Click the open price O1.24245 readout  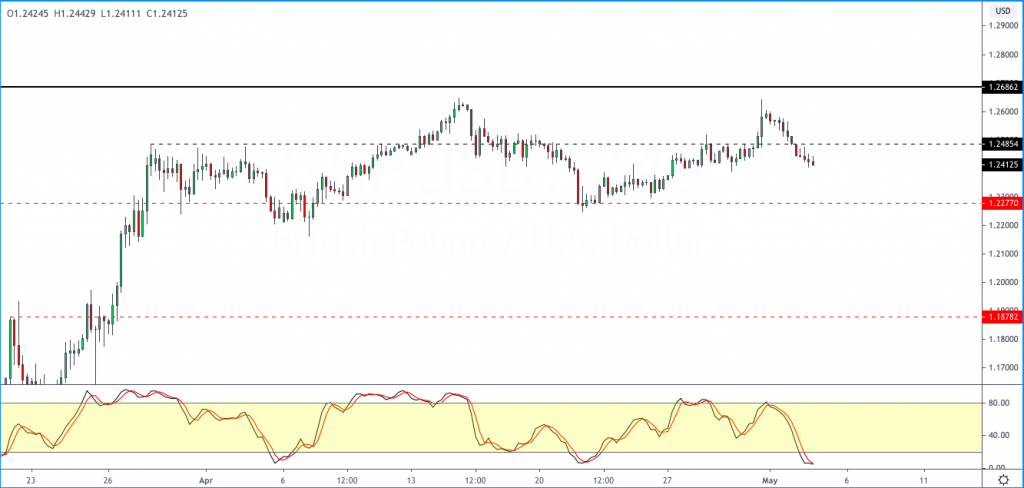28,13
